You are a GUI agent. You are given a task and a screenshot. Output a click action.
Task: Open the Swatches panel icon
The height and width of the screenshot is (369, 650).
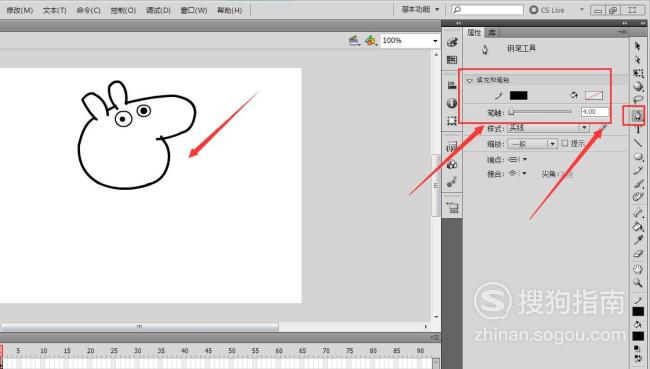[452, 60]
